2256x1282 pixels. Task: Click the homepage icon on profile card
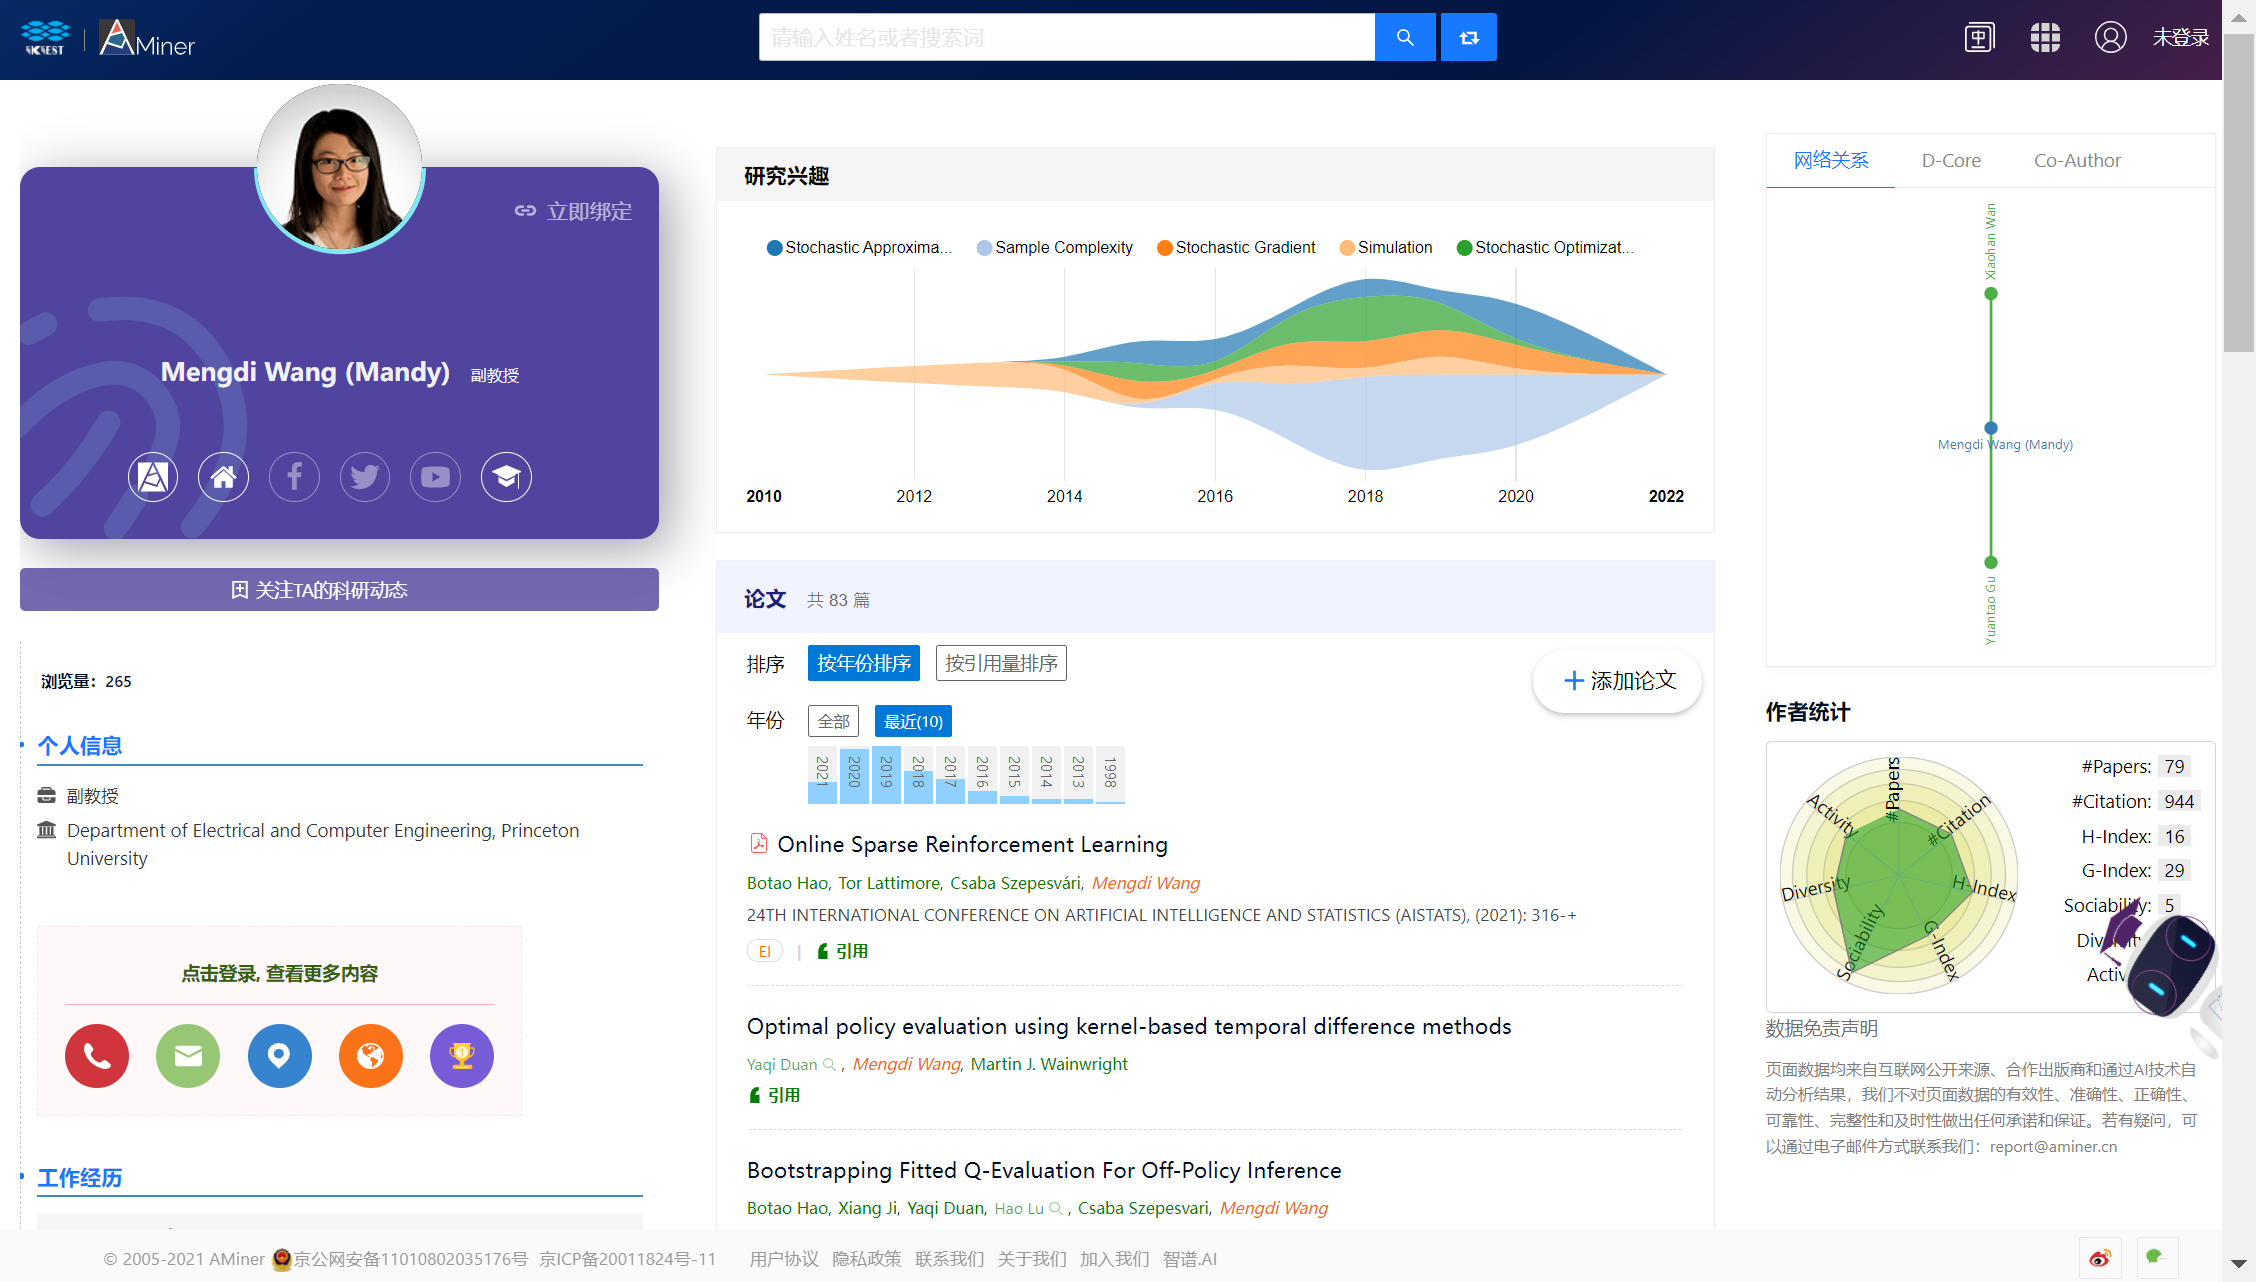point(223,477)
